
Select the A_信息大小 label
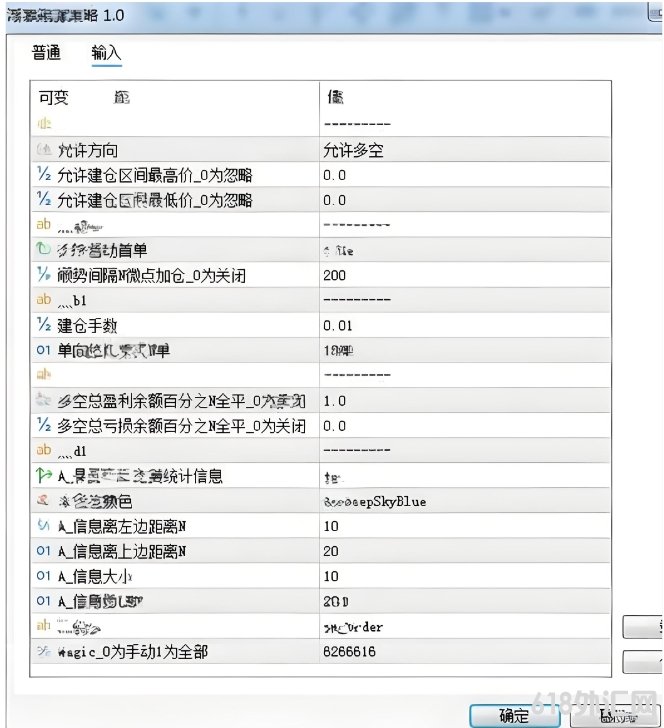[95, 577]
